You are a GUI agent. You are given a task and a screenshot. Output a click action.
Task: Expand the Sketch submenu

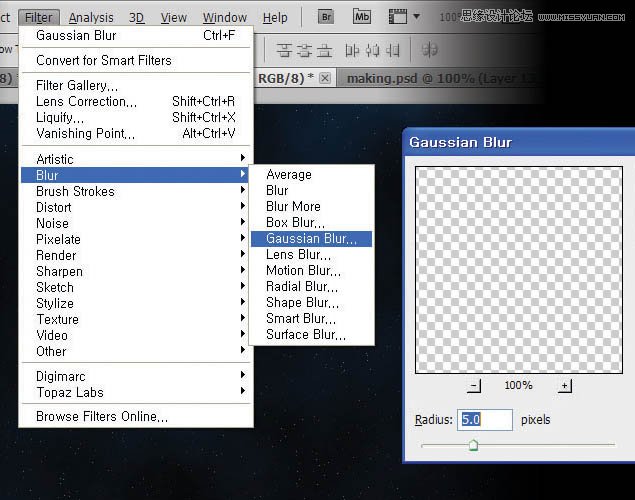(135, 287)
